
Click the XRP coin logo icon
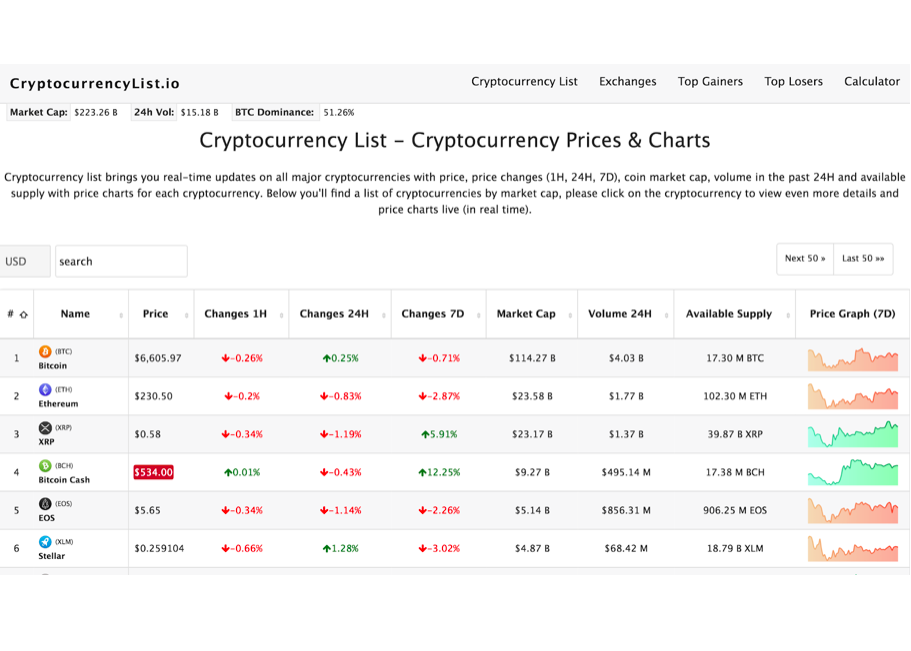point(45,428)
